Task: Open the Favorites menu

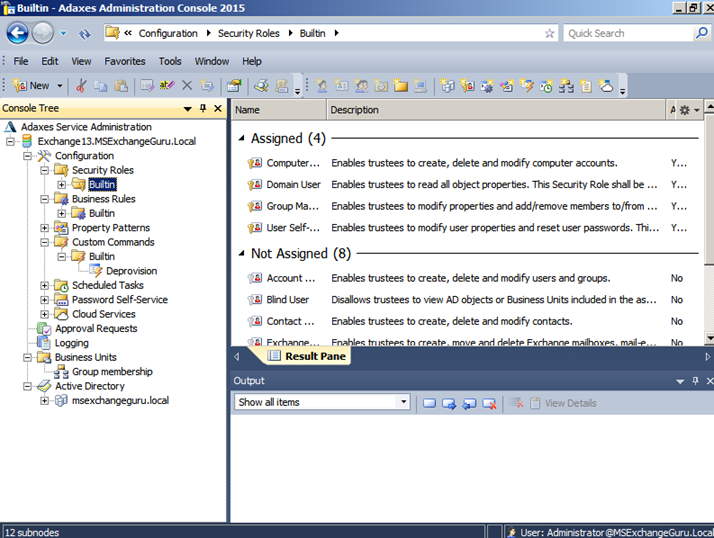Action: [124, 61]
